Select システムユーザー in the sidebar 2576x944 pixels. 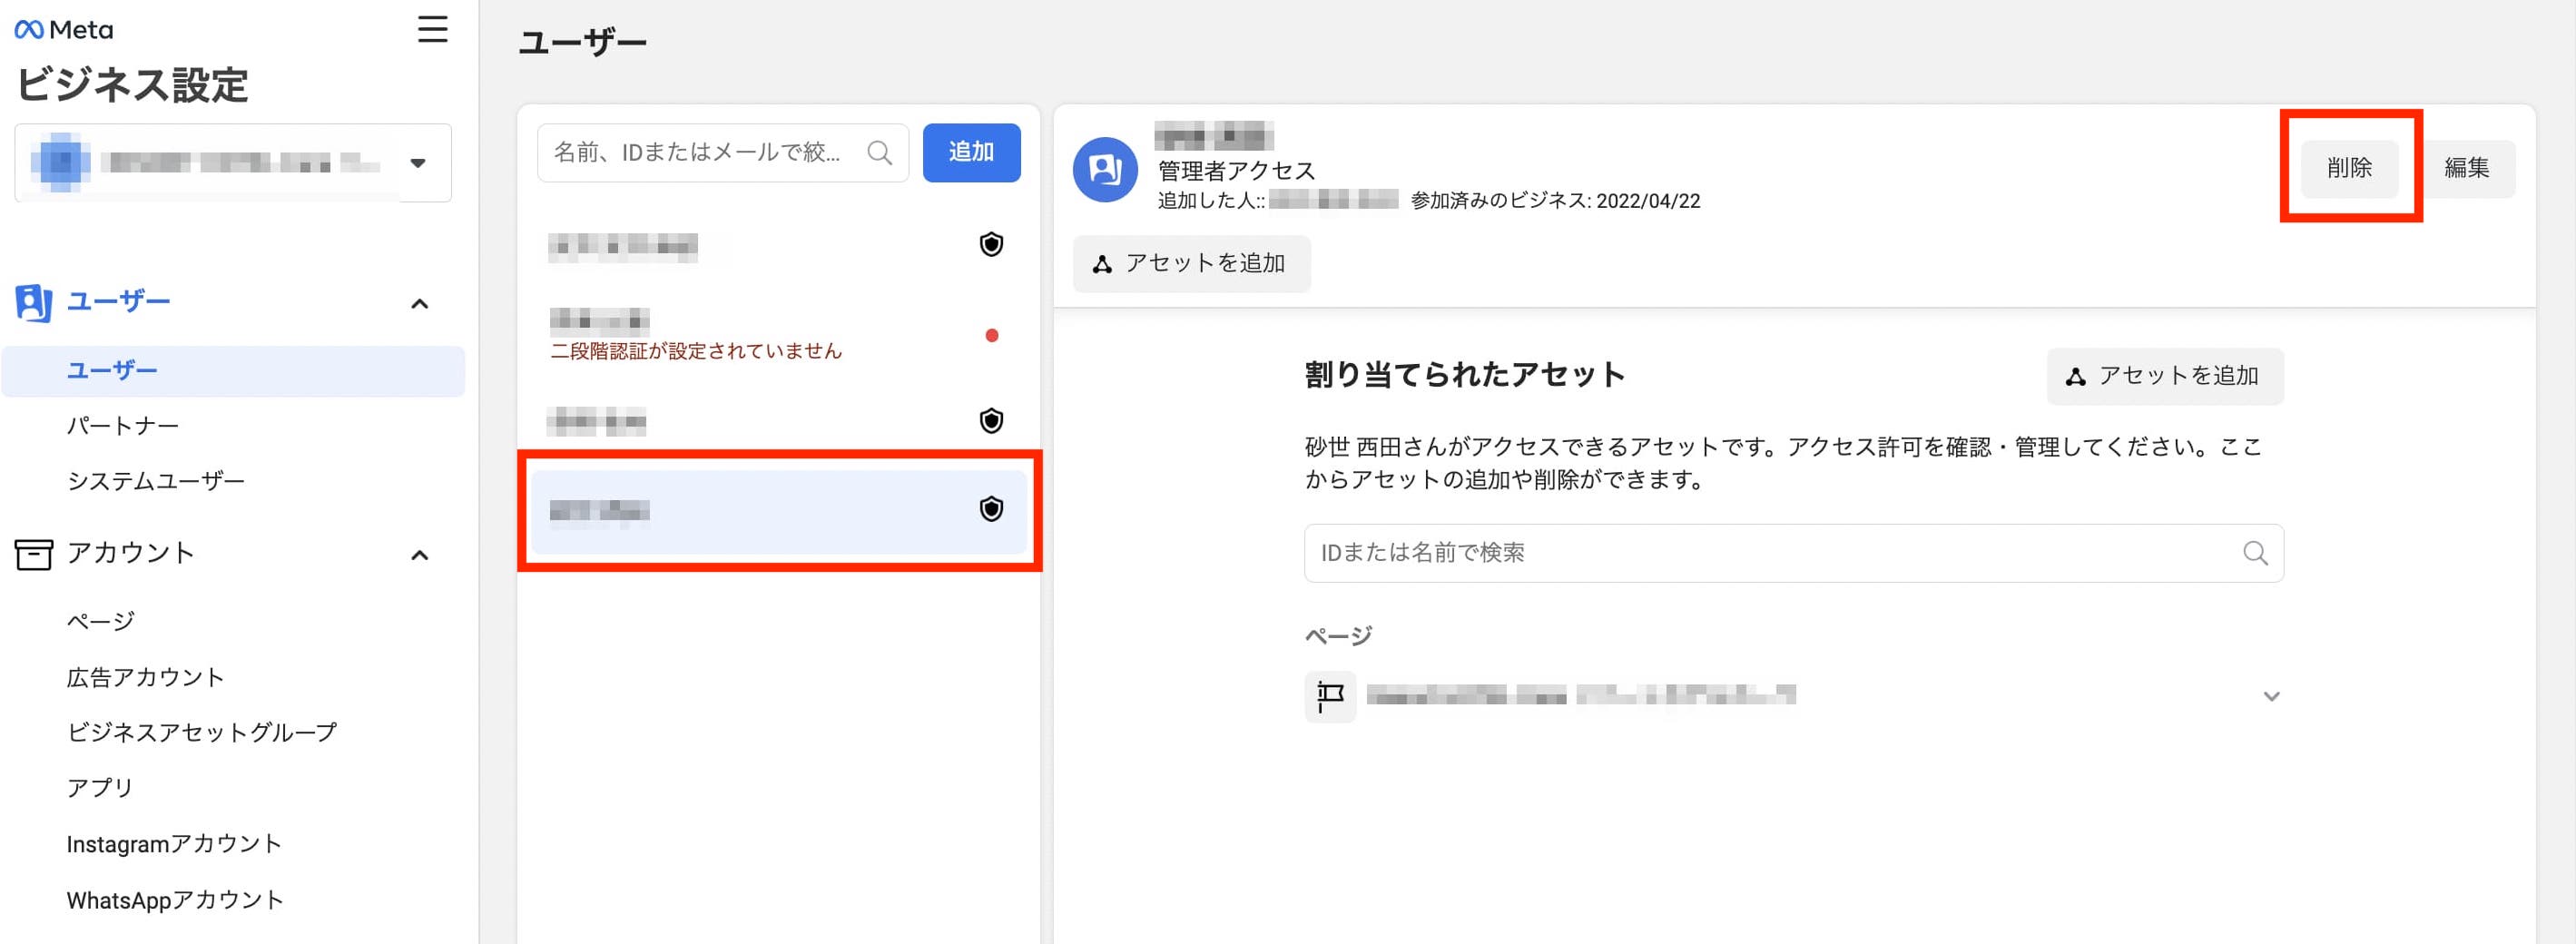coord(156,480)
